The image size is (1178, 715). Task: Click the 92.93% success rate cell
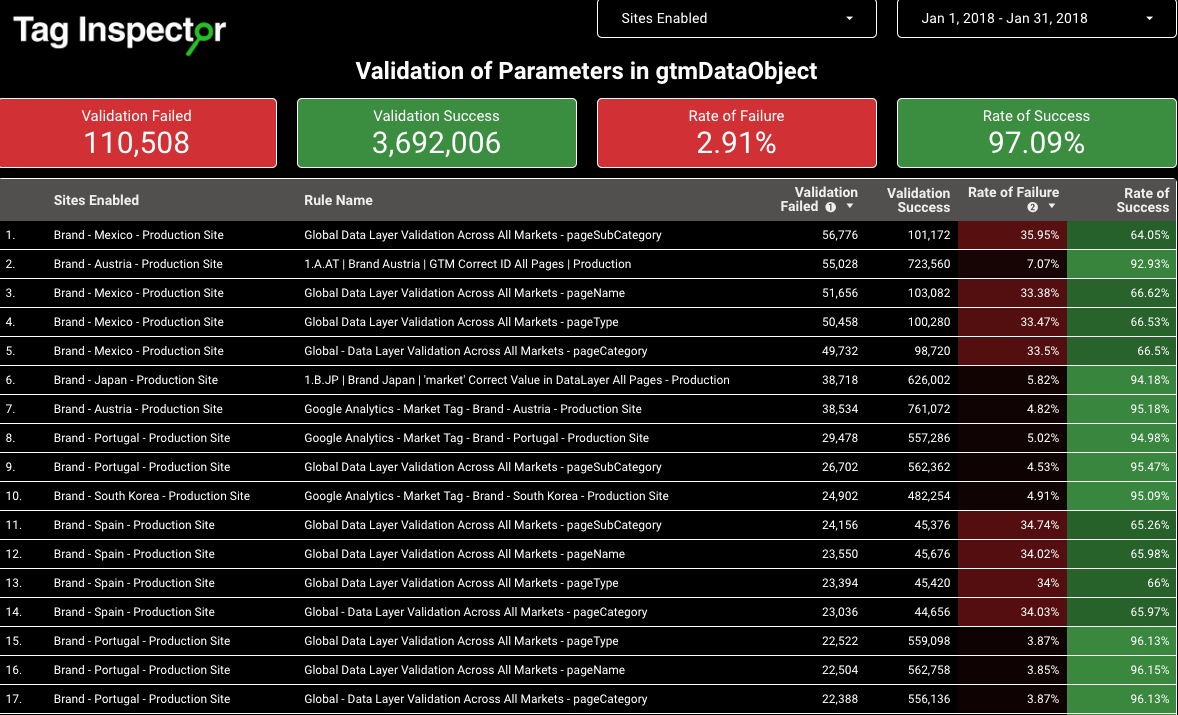(x=1122, y=264)
